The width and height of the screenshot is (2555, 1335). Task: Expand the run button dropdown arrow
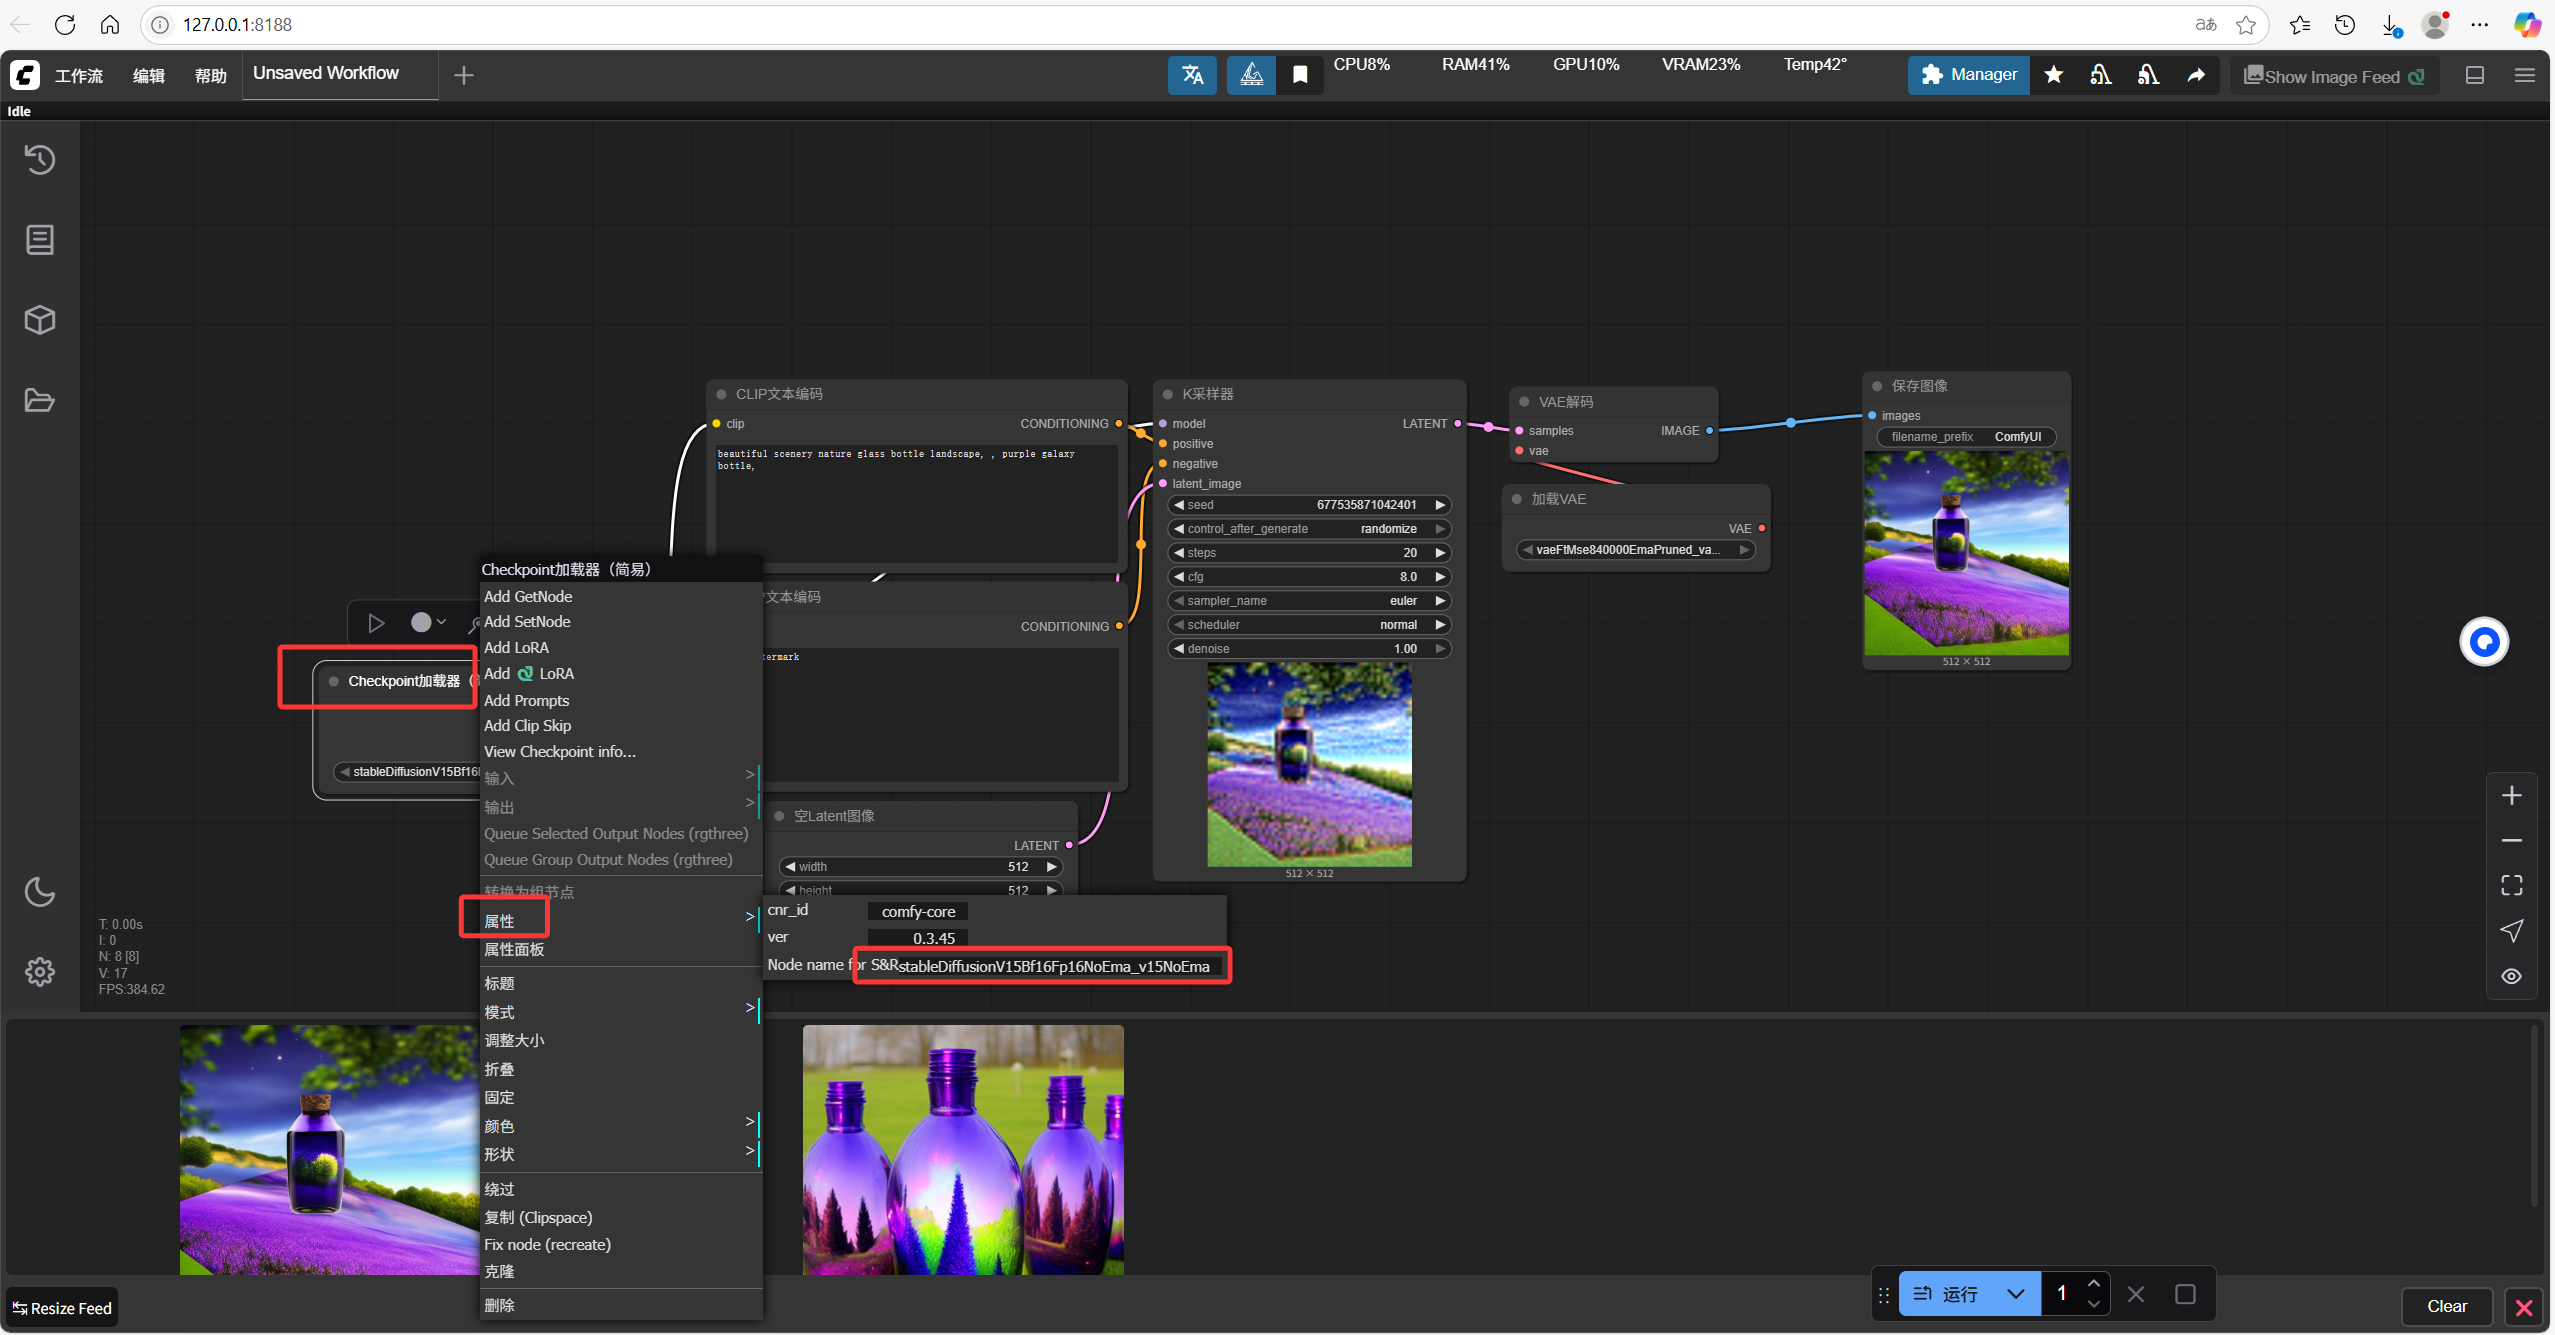2016,1294
